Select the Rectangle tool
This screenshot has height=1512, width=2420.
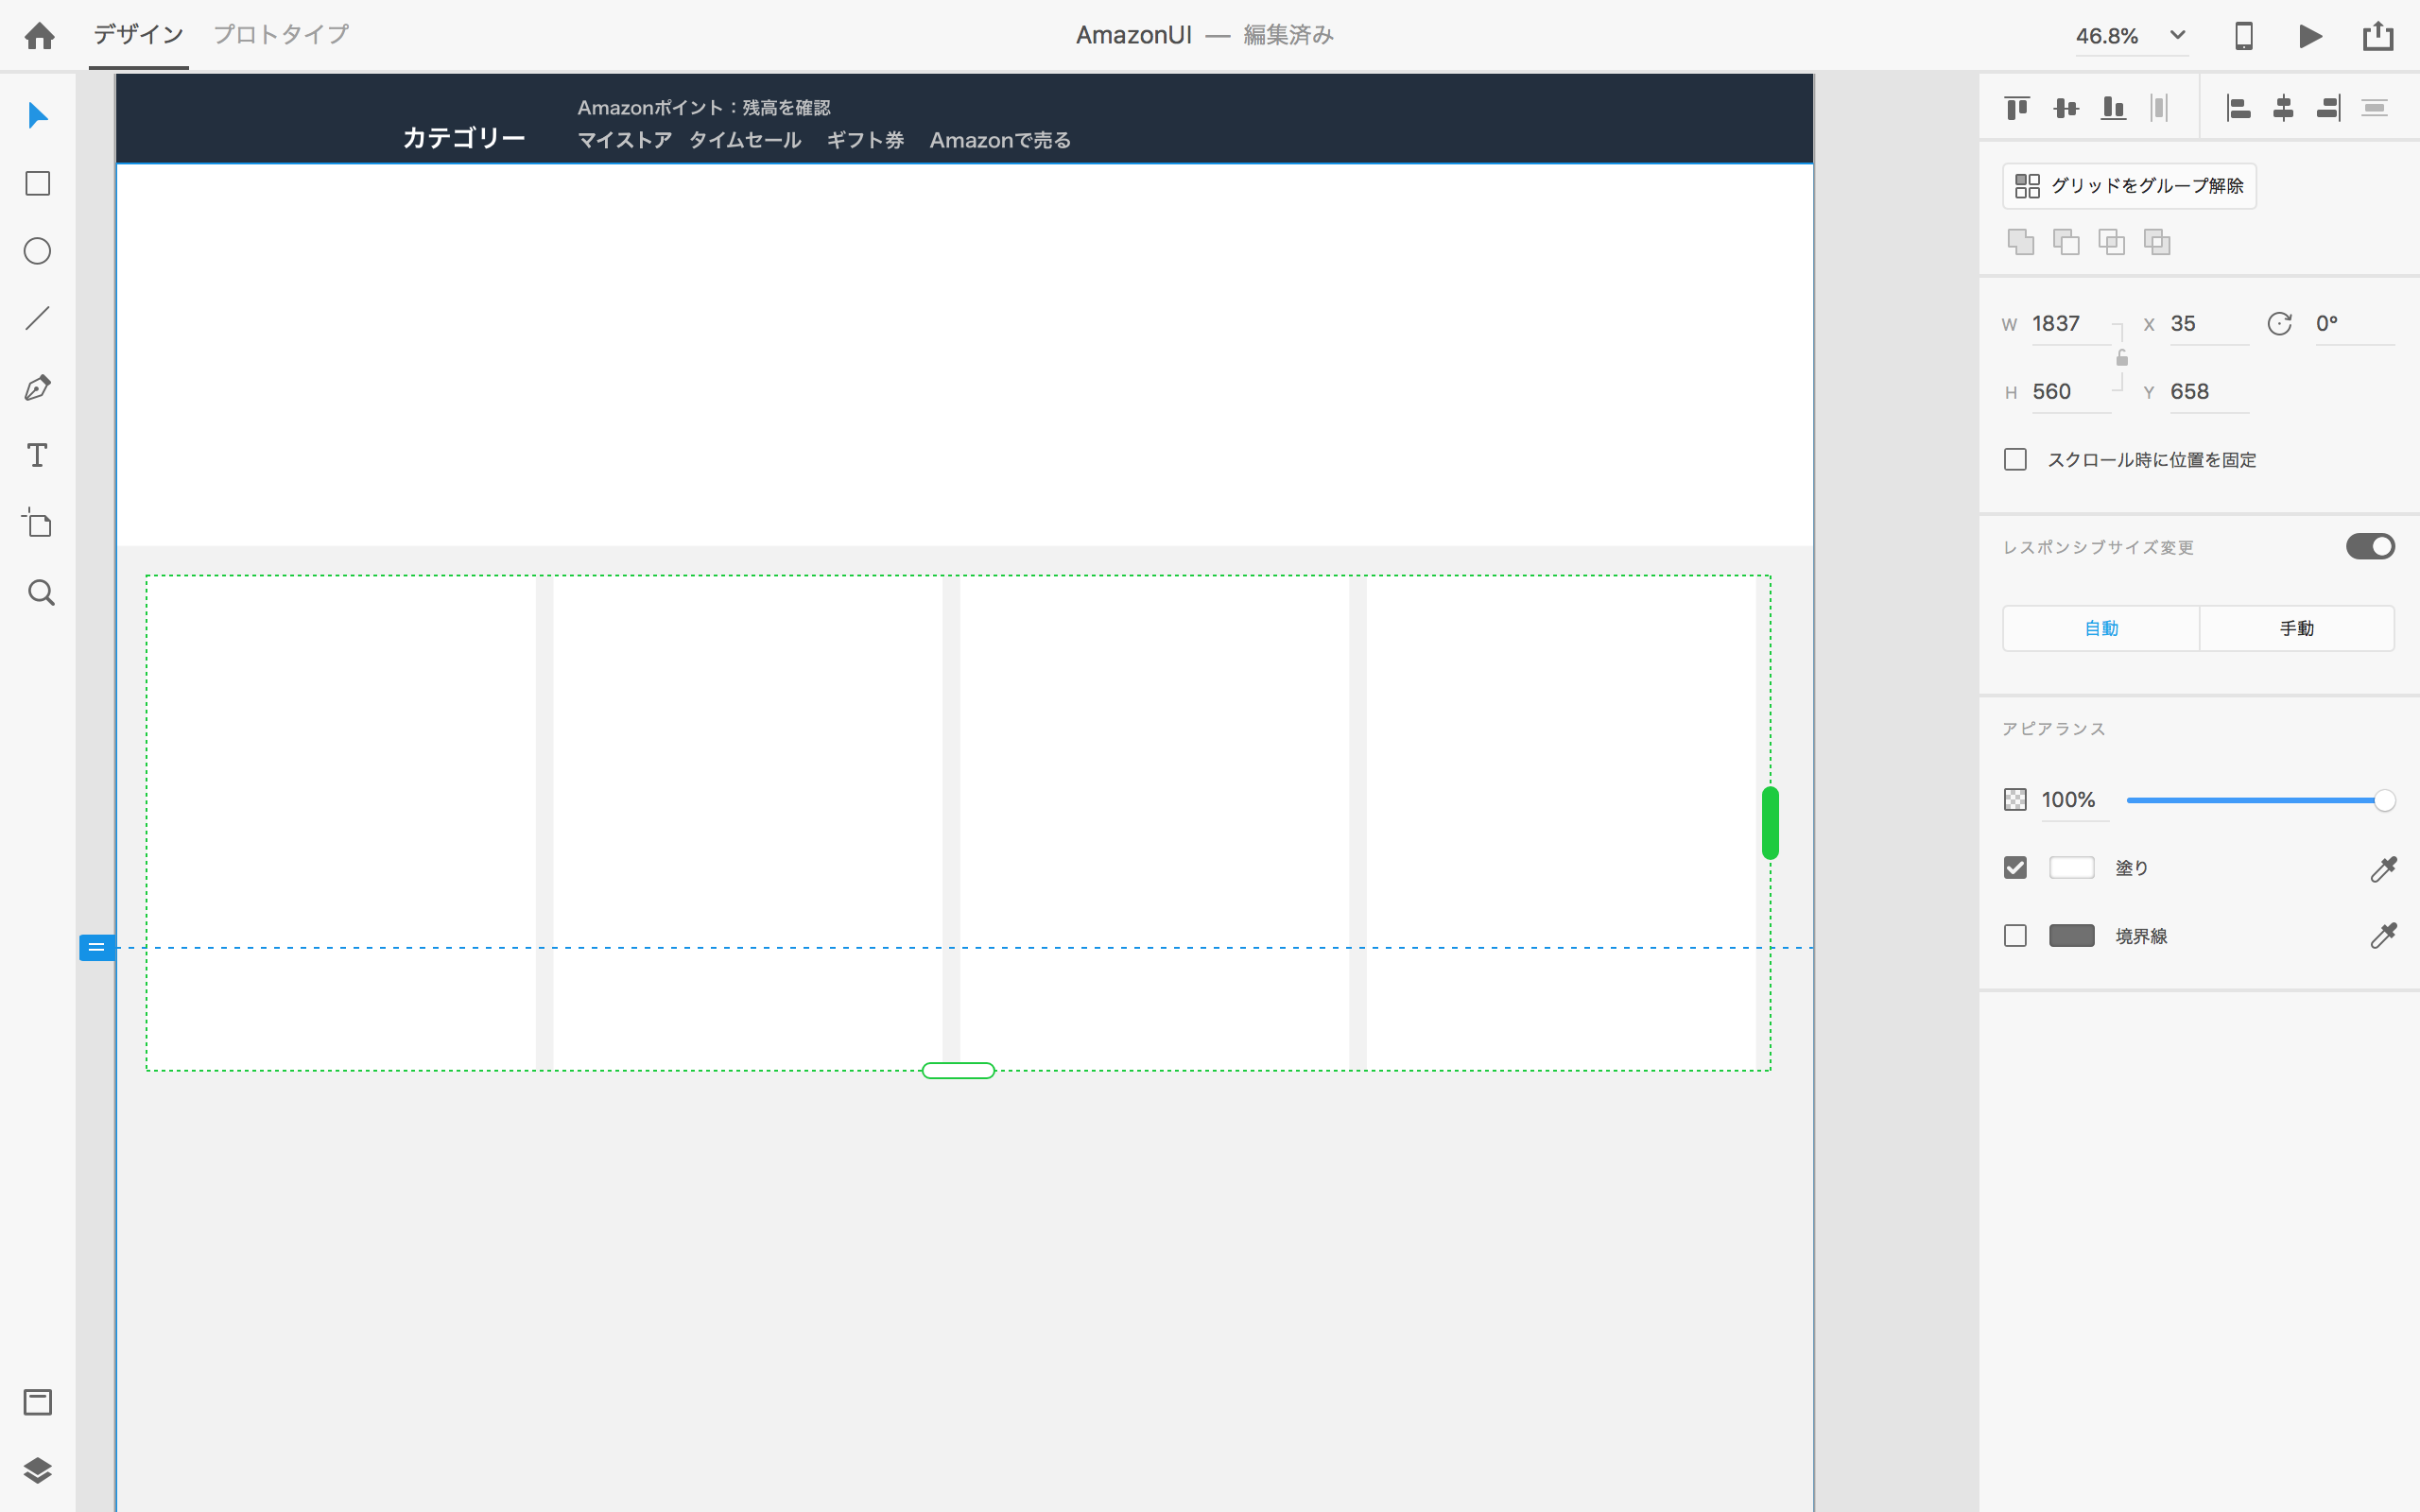pyautogui.click(x=38, y=184)
